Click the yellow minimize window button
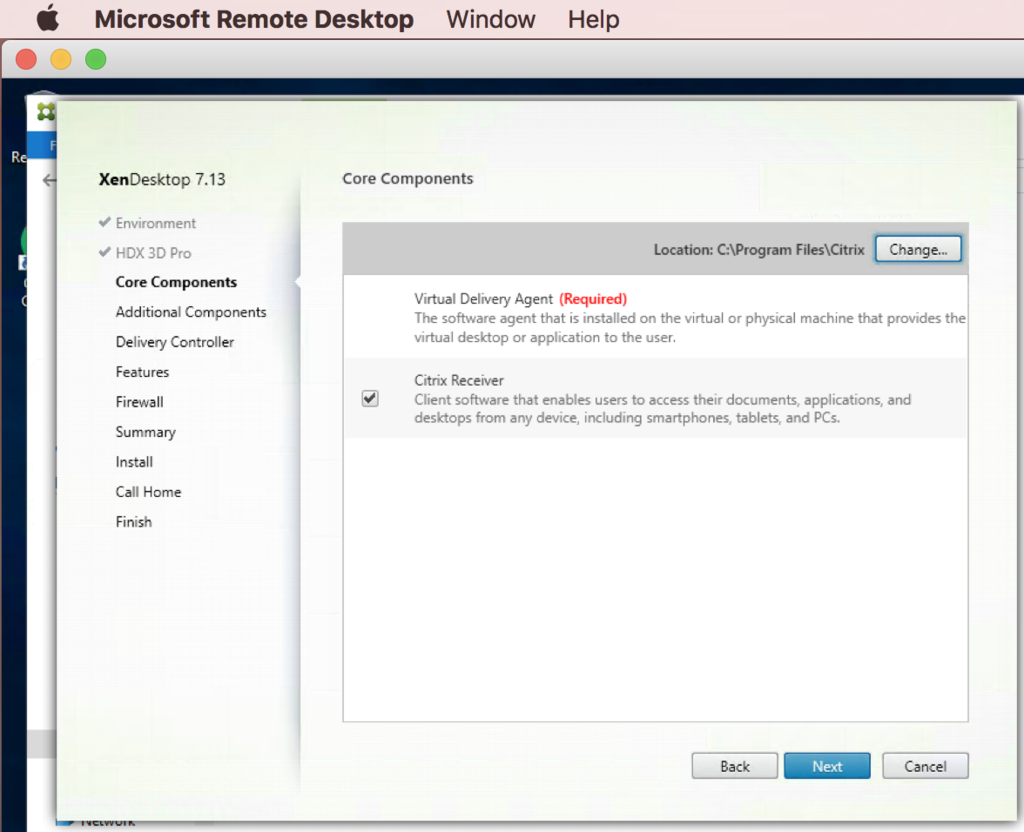Image resolution: width=1024 pixels, height=832 pixels. [x=61, y=59]
